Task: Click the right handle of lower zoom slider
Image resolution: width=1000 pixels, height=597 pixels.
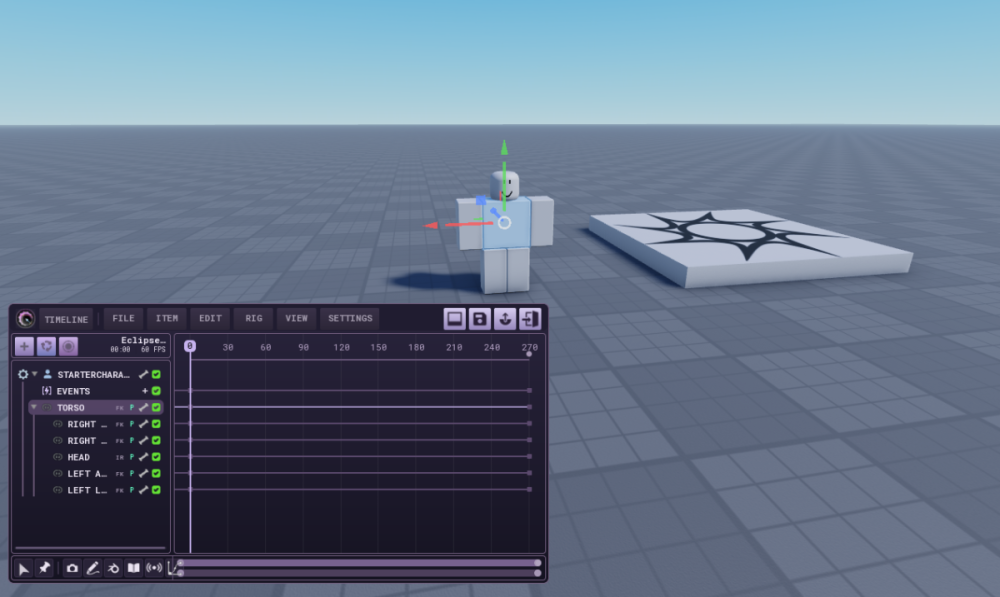Action: click(x=538, y=573)
